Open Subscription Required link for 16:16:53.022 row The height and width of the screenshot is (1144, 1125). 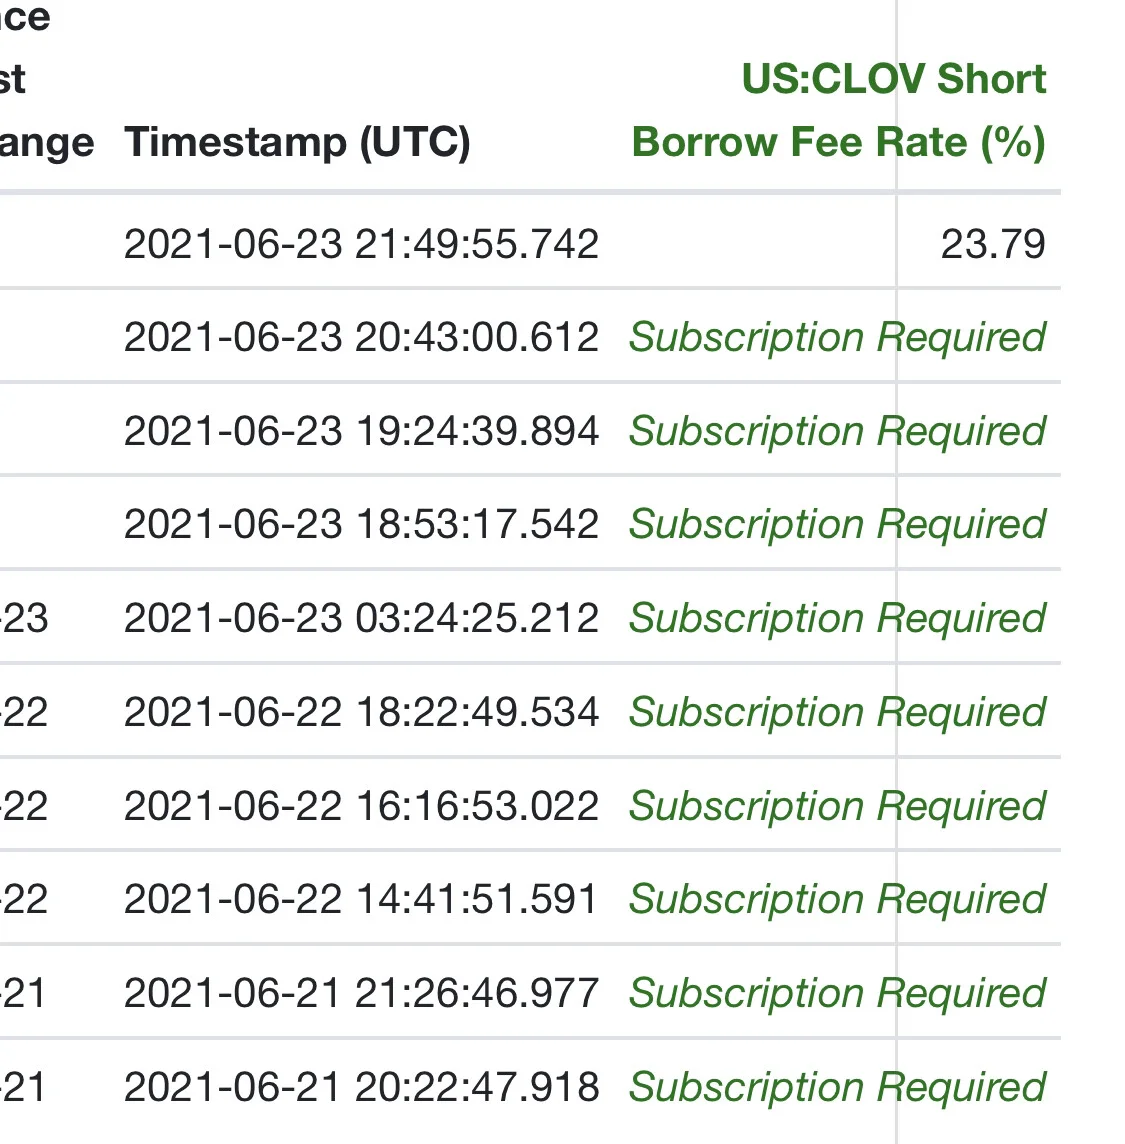point(838,806)
